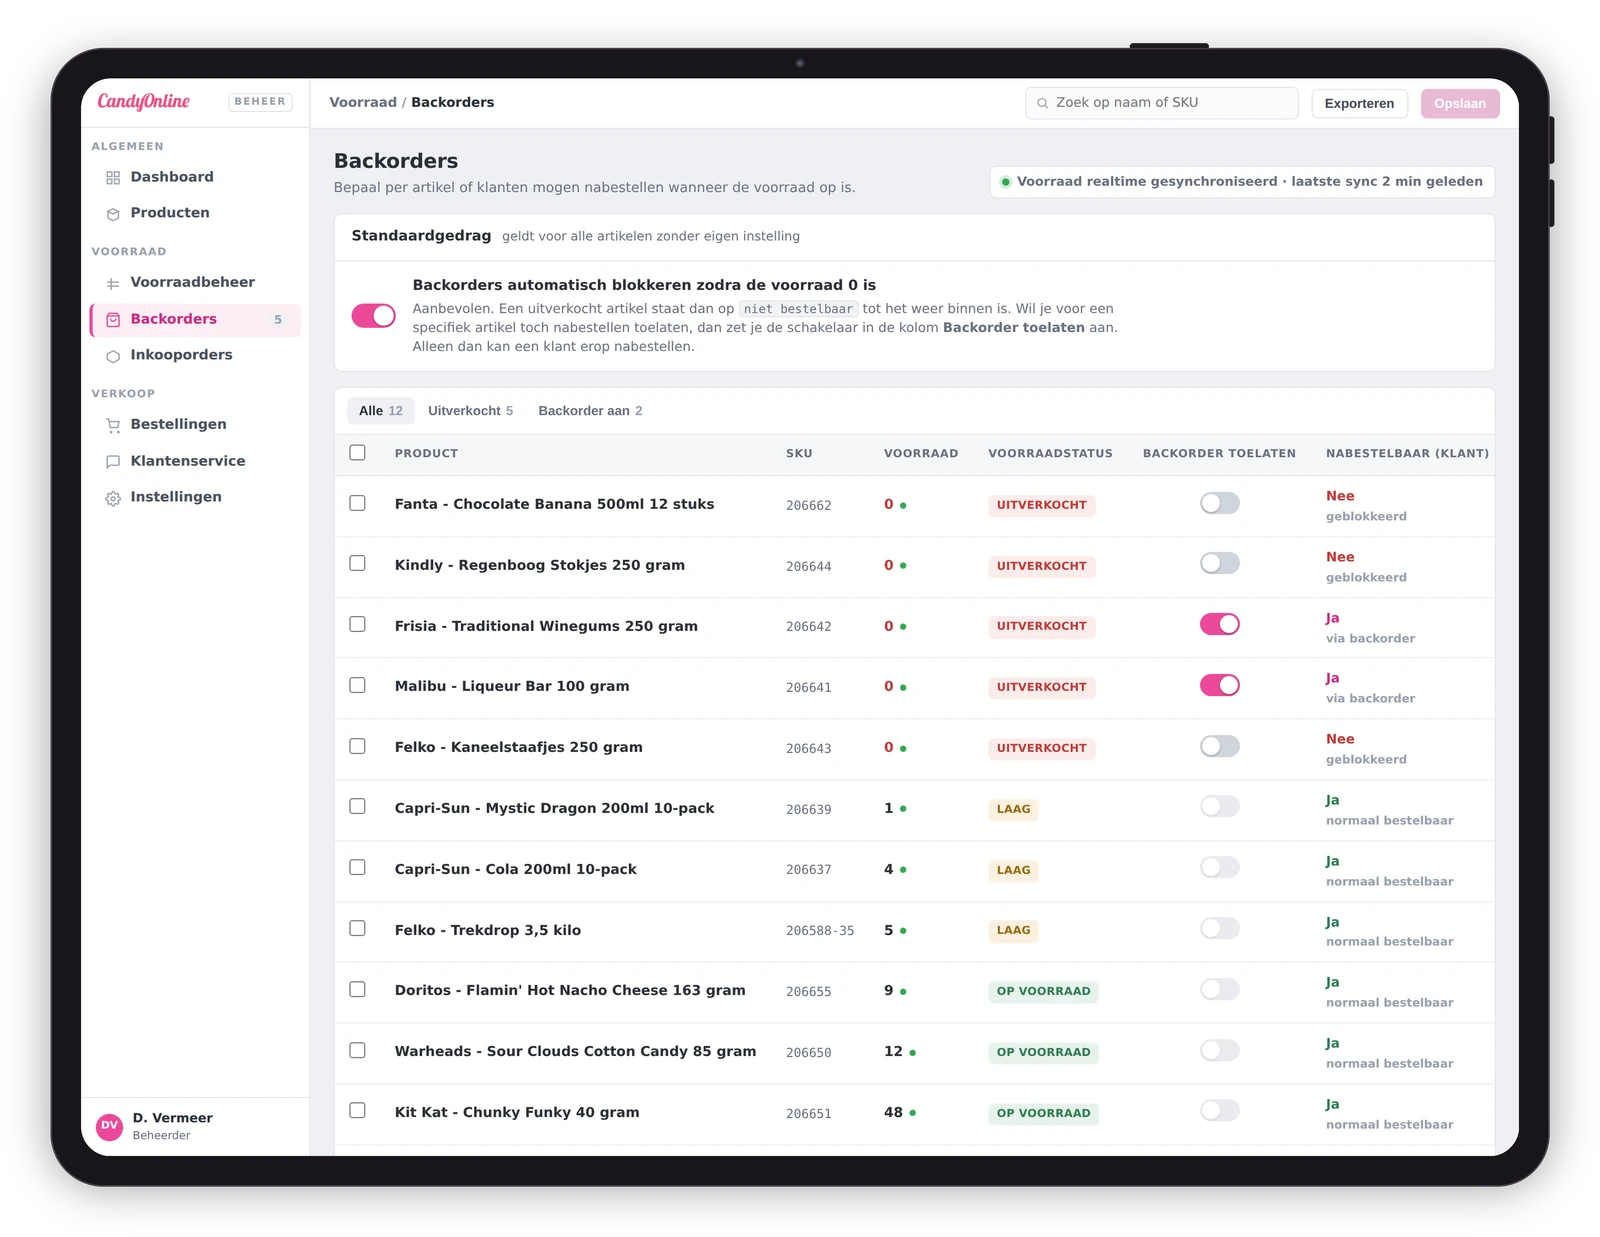Click the Exporteren button
1600x1237 pixels.
tap(1359, 103)
